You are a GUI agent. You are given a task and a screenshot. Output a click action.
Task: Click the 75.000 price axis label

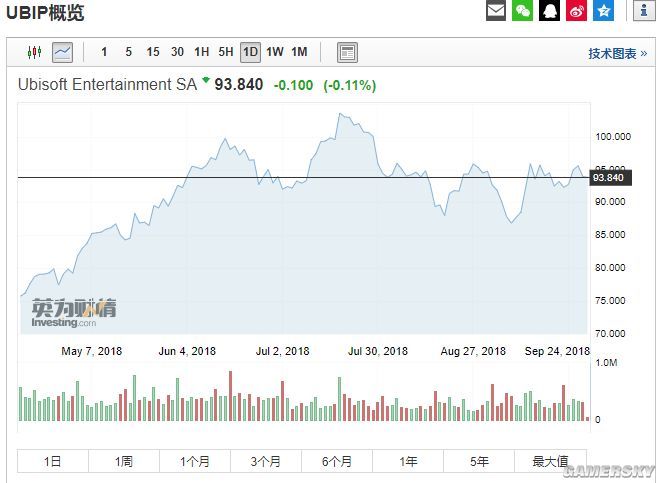(x=610, y=301)
